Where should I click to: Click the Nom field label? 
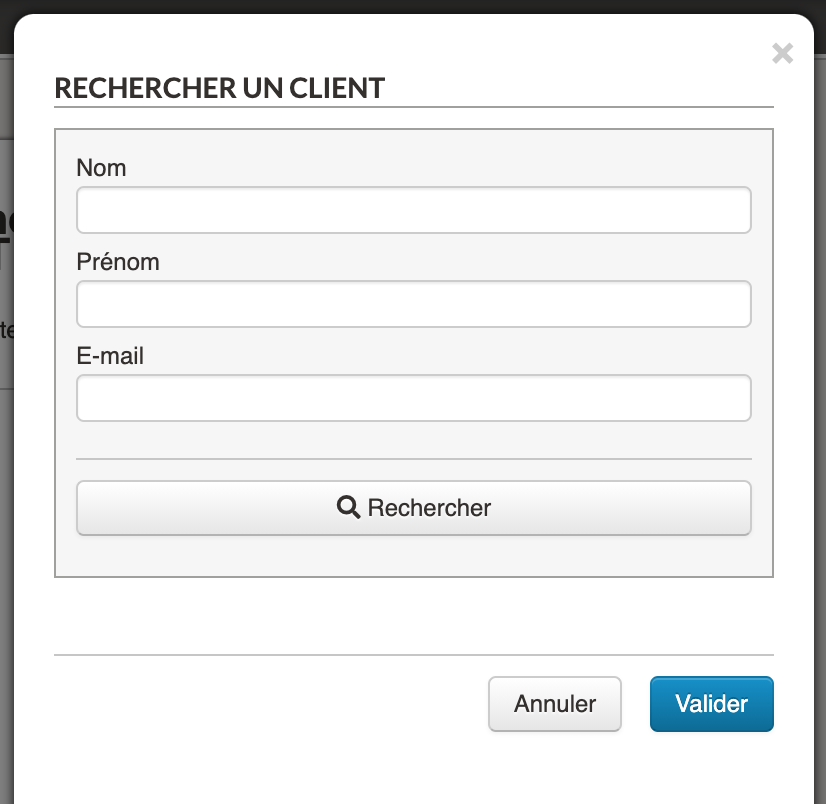101,168
